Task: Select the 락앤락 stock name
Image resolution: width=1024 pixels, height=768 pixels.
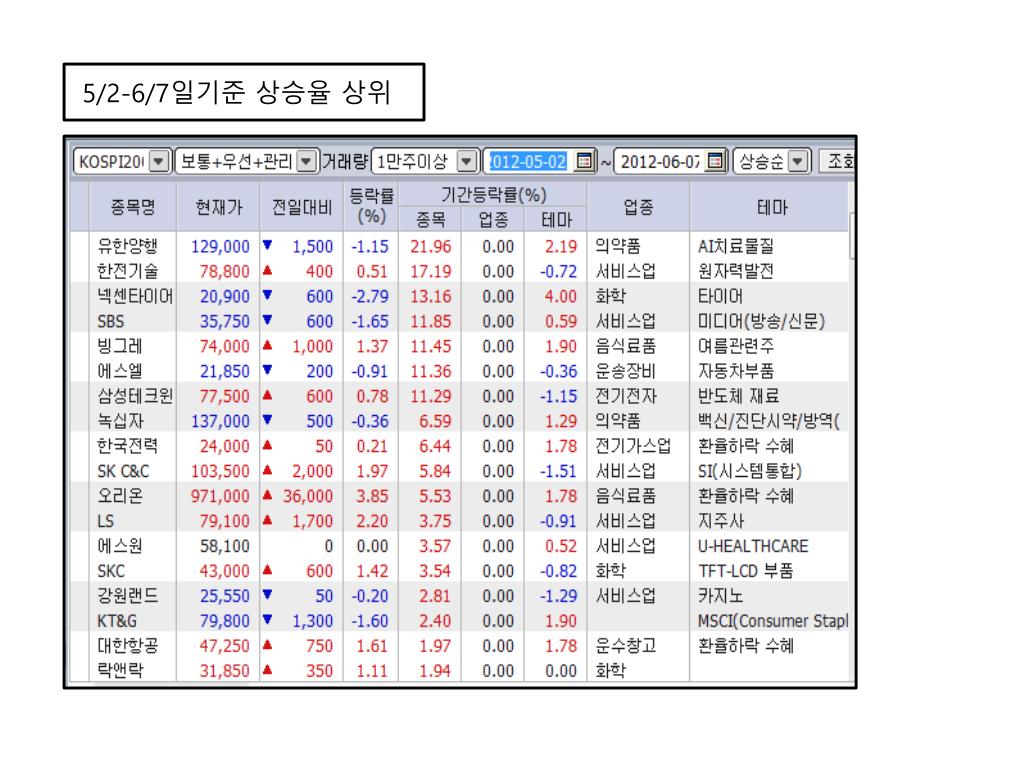Action: coord(120,671)
